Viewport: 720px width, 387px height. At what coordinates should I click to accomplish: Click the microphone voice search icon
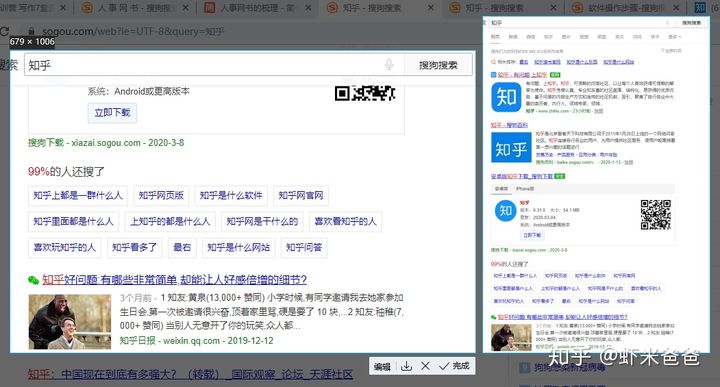point(389,65)
